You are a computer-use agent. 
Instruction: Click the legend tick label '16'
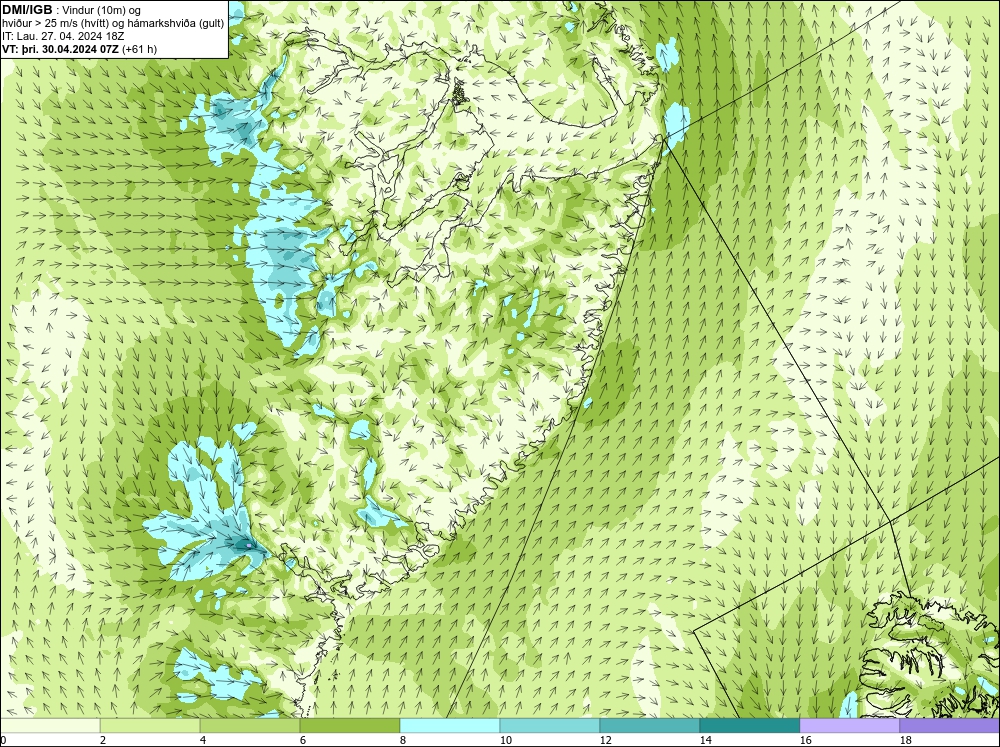[x=805, y=740]
